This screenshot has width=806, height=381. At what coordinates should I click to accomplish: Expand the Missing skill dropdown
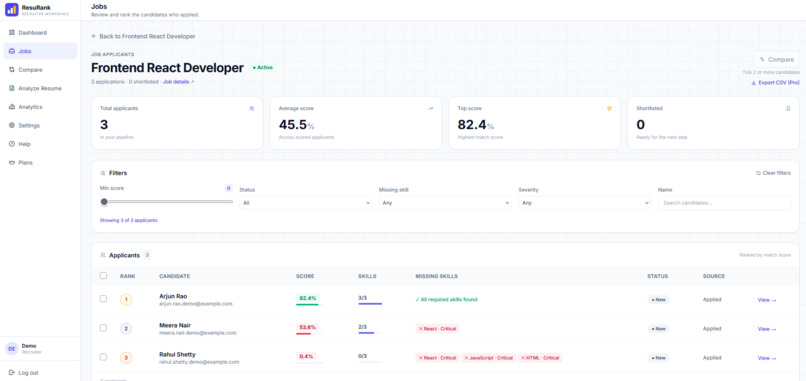pyautogui.click(x=445, y=203)
